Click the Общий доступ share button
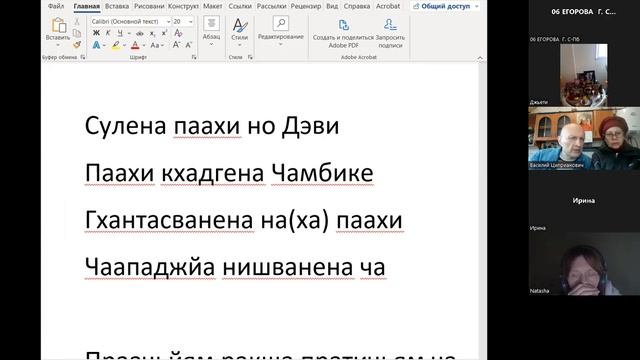Screen dimensions: 640x360 click(445, 6)
